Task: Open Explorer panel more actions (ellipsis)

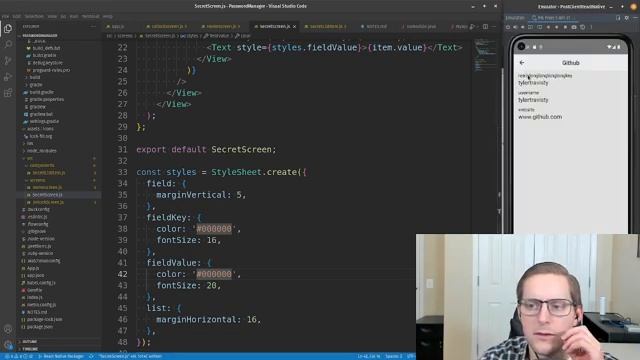Action: pos(93,27)
